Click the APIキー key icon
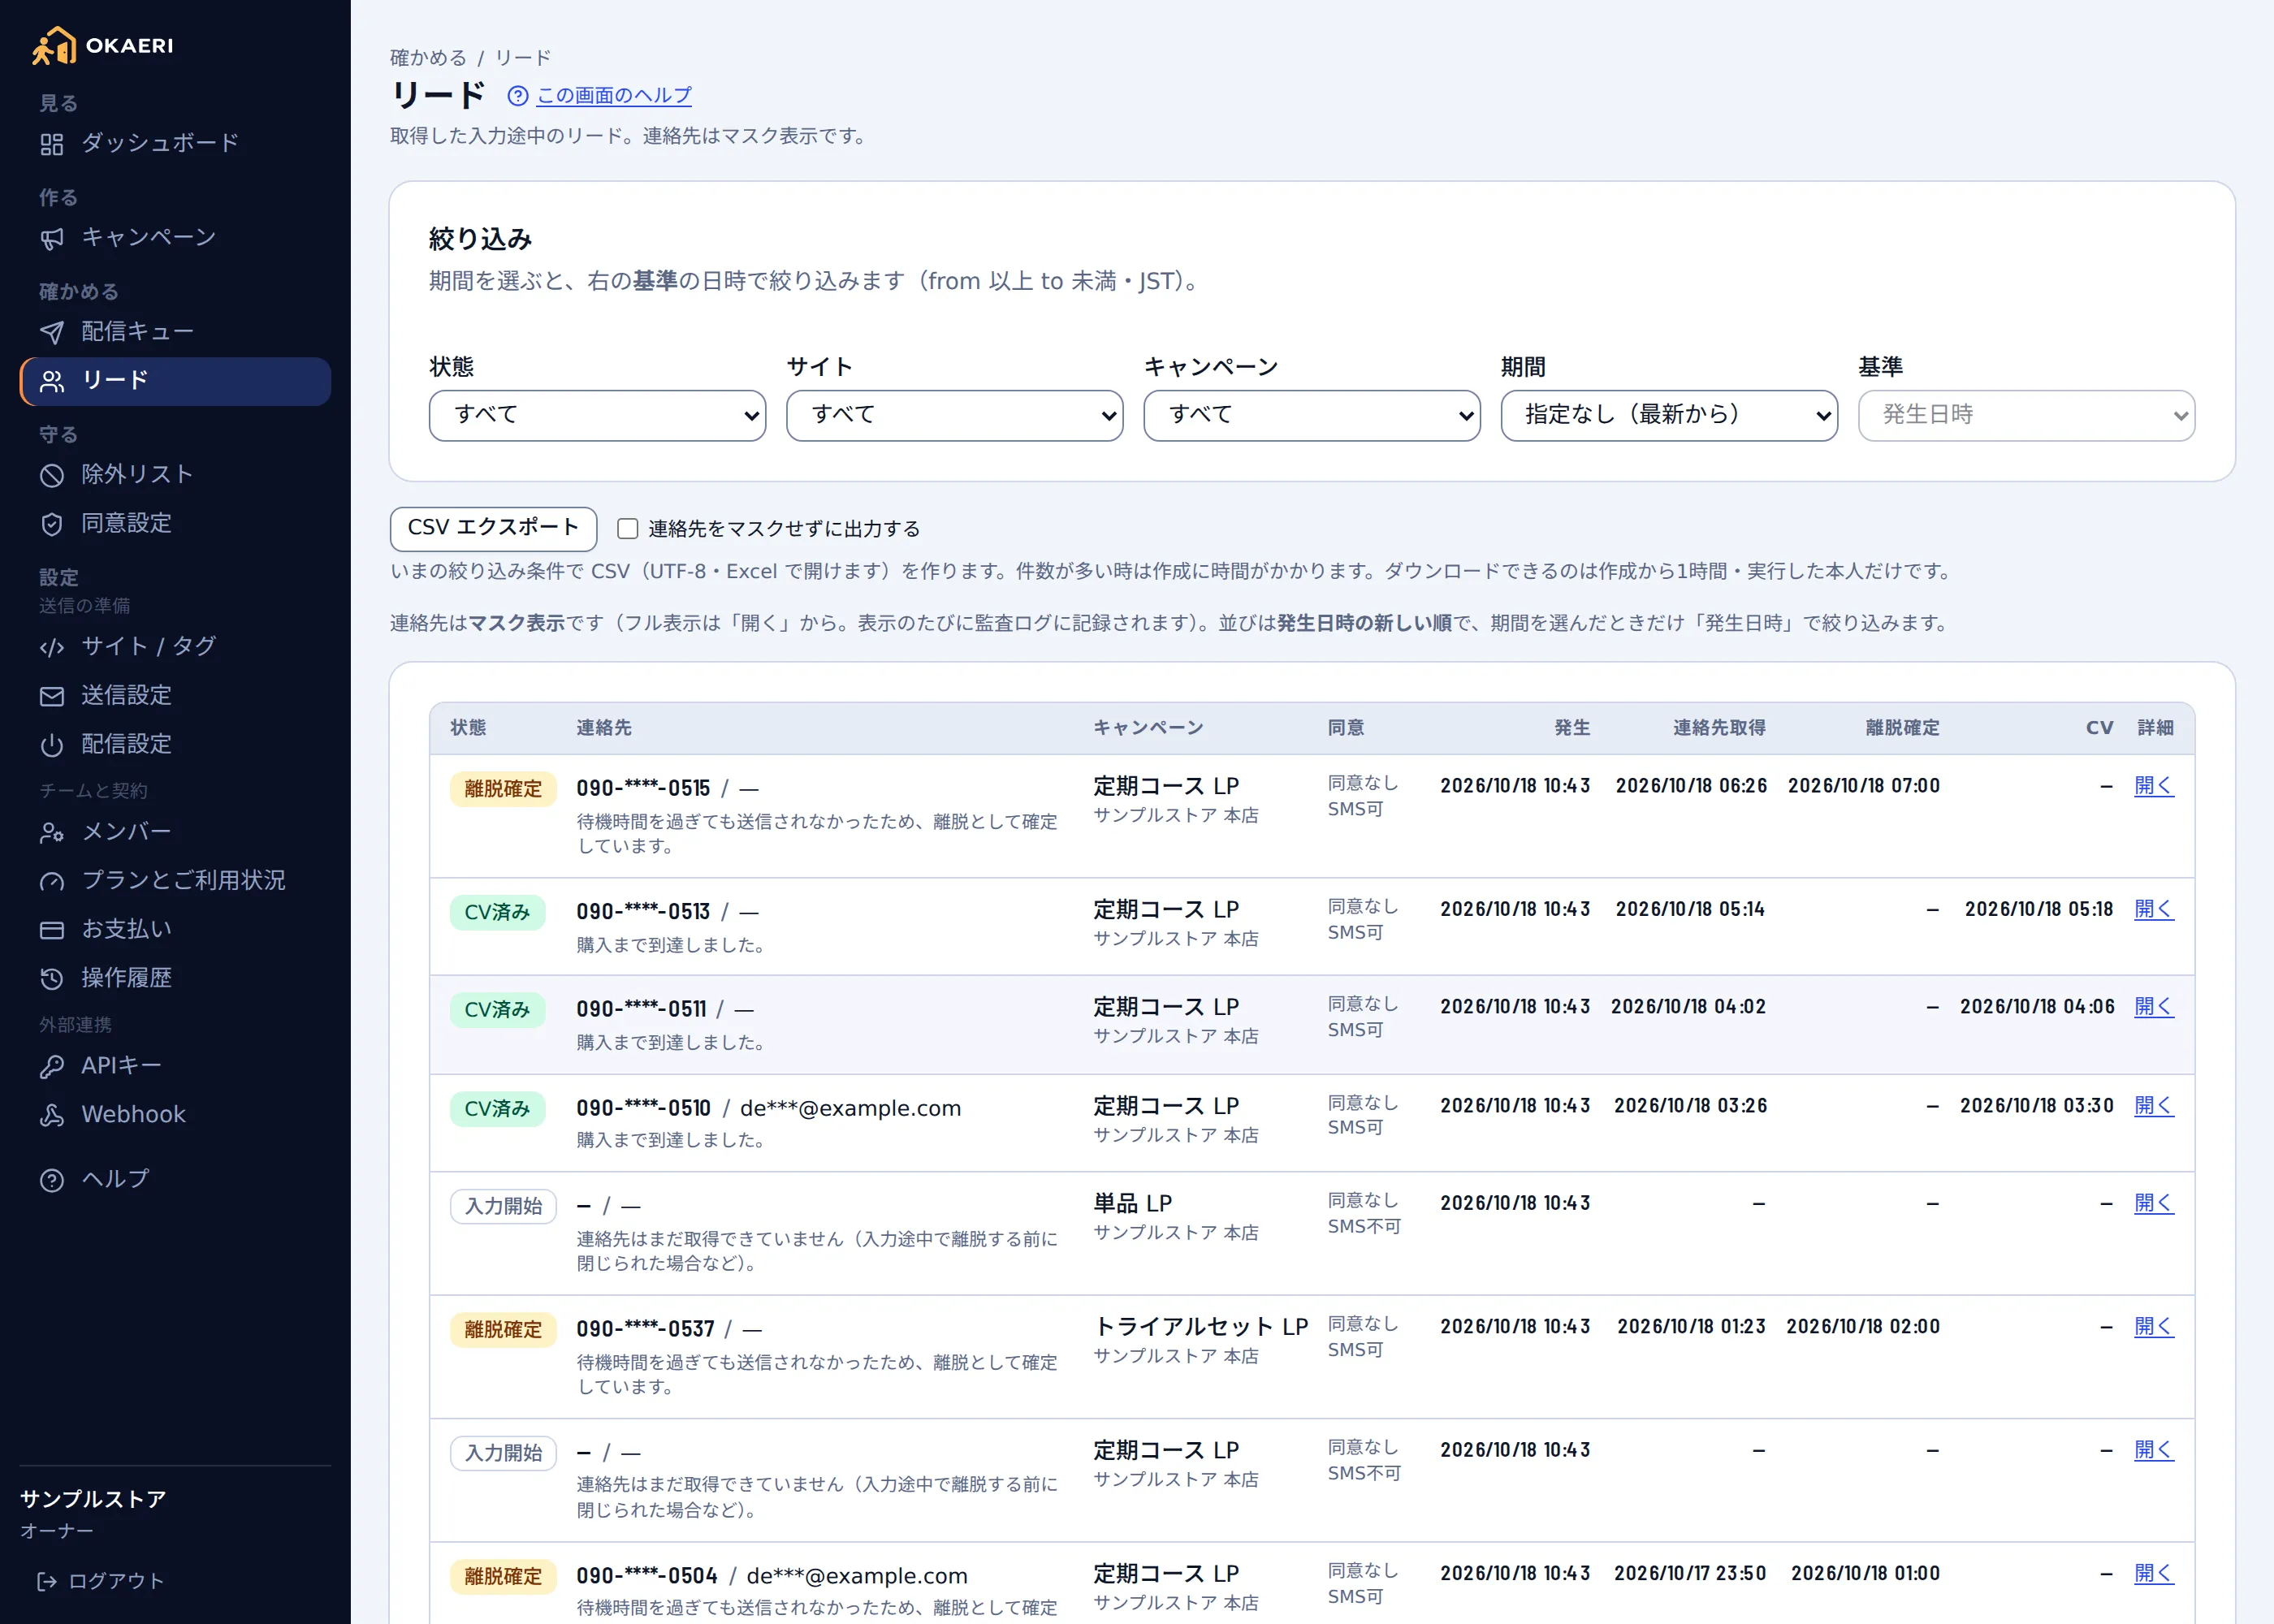This screenshot has height=1624, width=2274. pyautogui.click(x=52, y=1067)
